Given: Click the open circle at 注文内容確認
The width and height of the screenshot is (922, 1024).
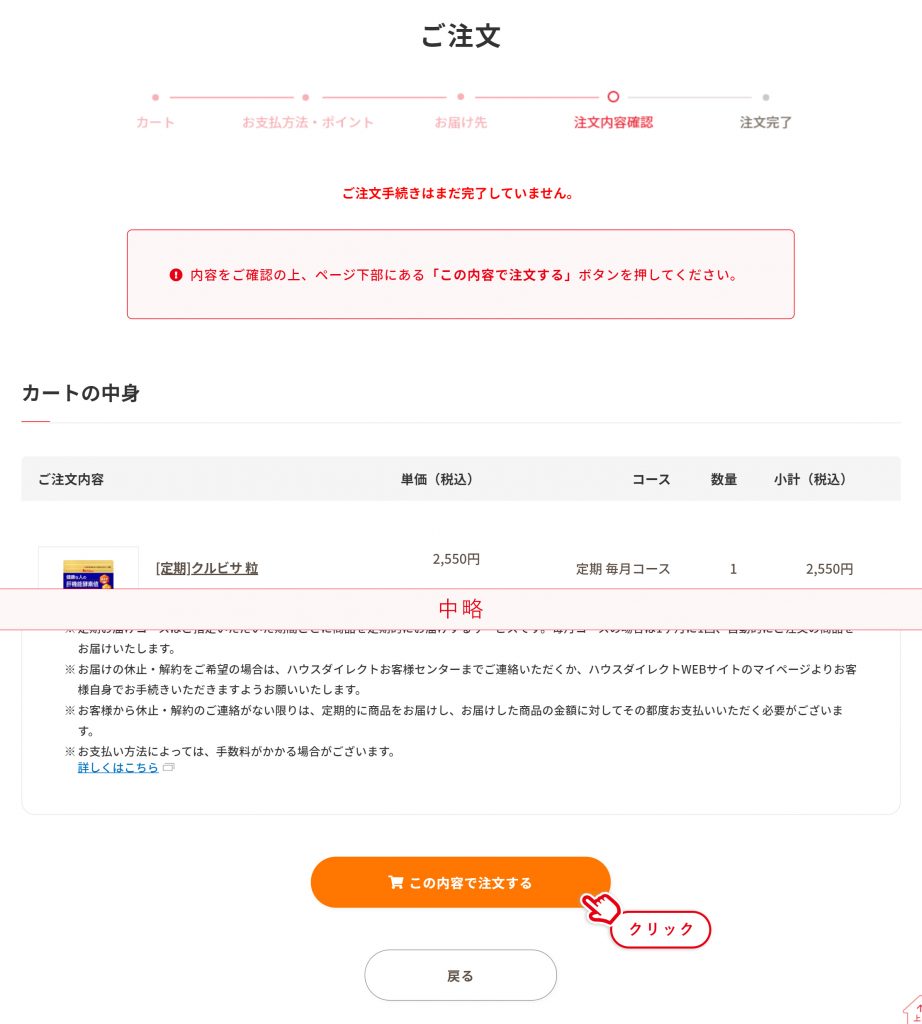Looking at the screenshot, I should 613,97.
